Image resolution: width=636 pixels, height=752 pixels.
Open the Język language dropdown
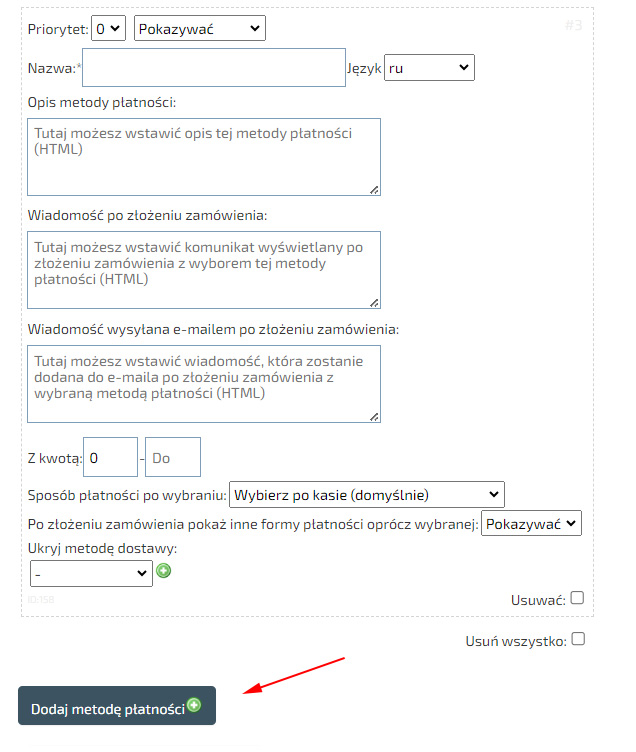[x=429, y=67]
